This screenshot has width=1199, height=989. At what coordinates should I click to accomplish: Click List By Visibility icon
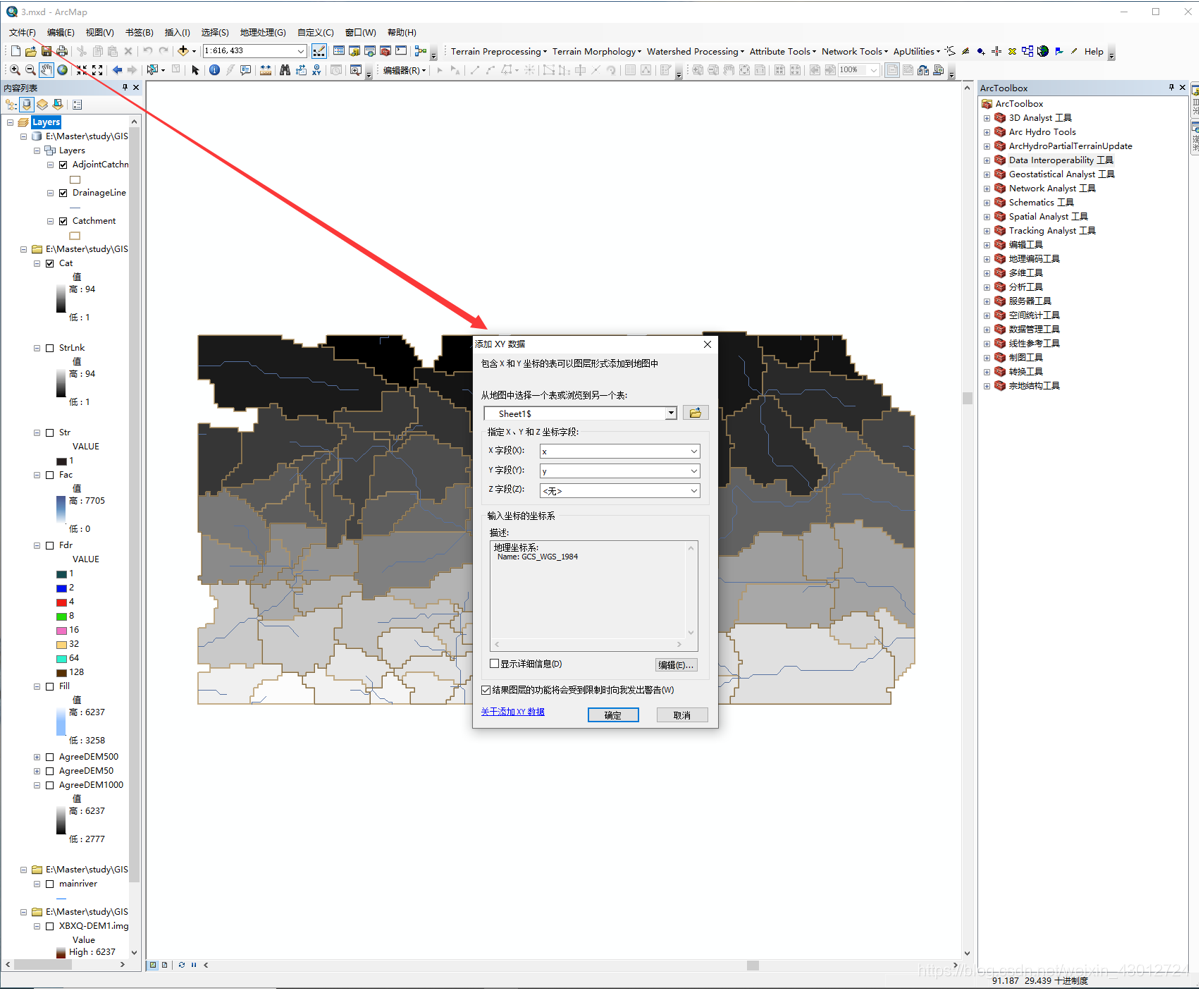coord(42,104)
